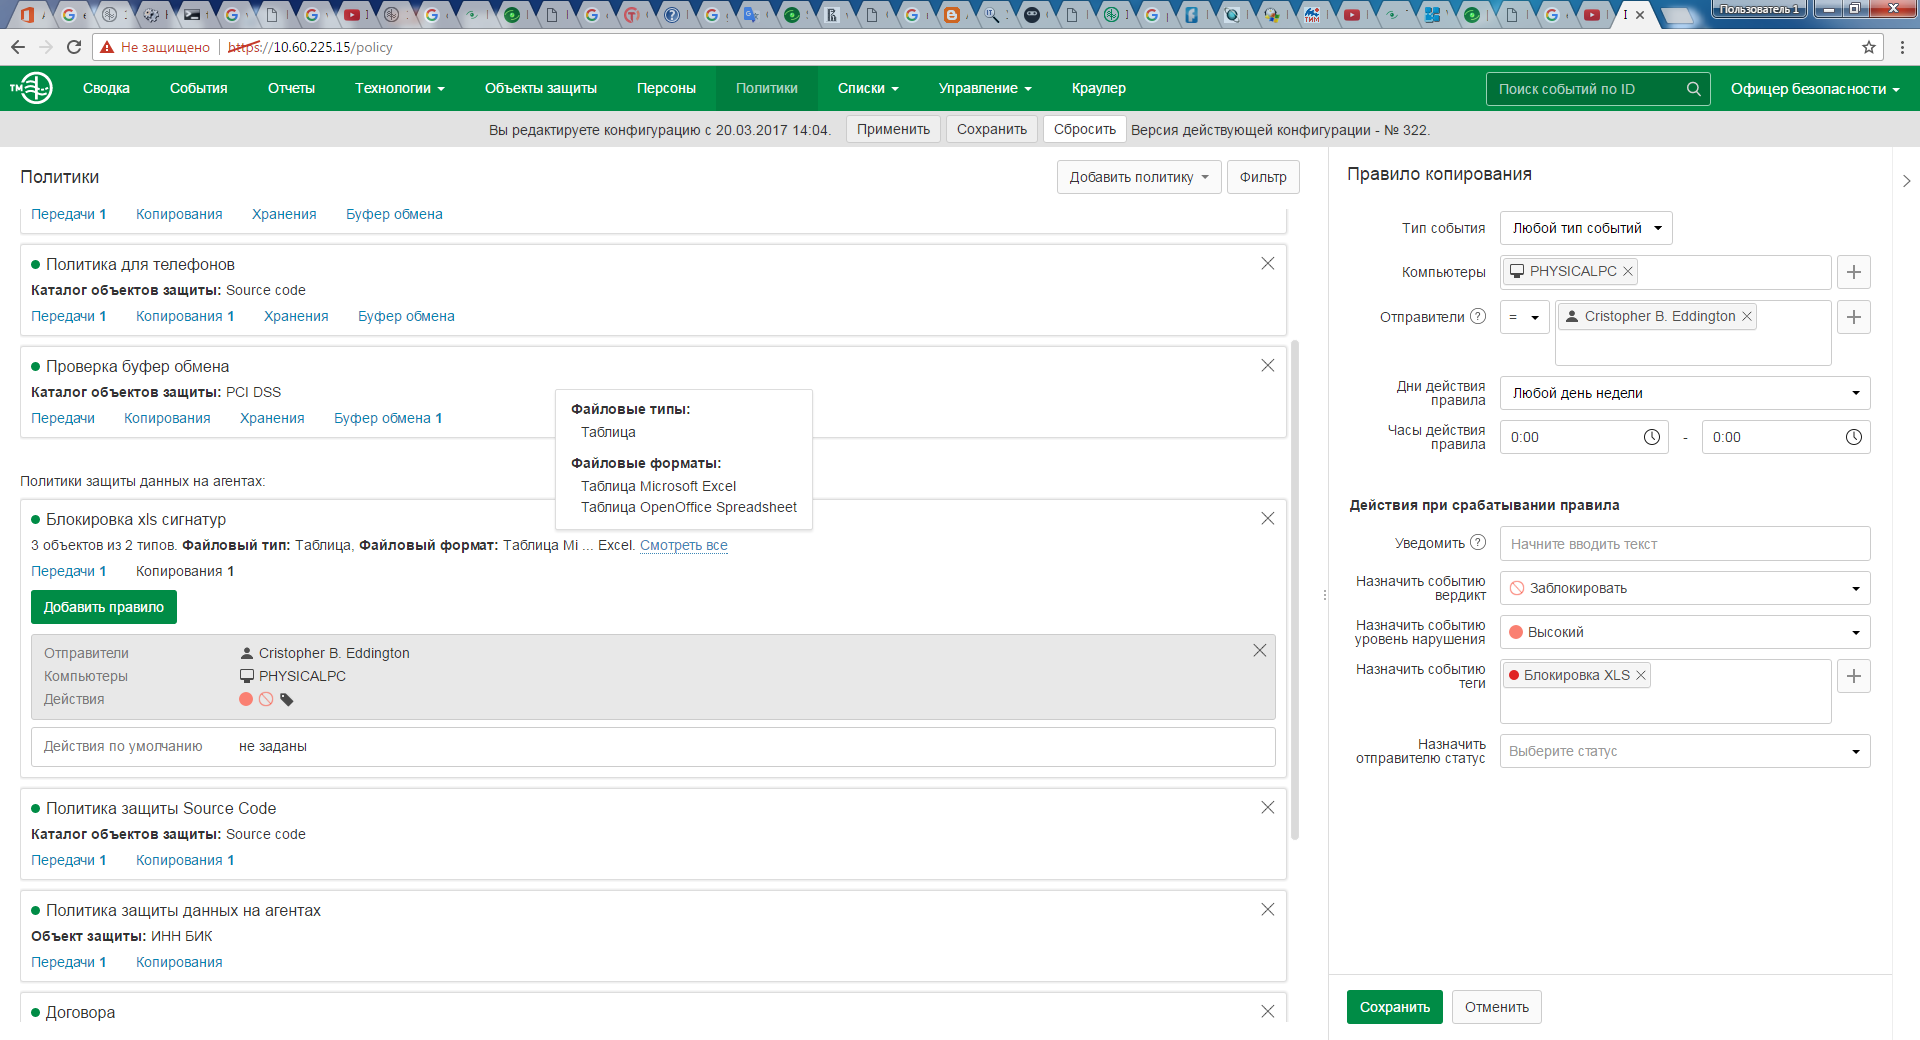The height and width of the screenshot is (1040, 1920).
Task: Open sender status Выберите статус dropdown
Action: (1685, 751)
